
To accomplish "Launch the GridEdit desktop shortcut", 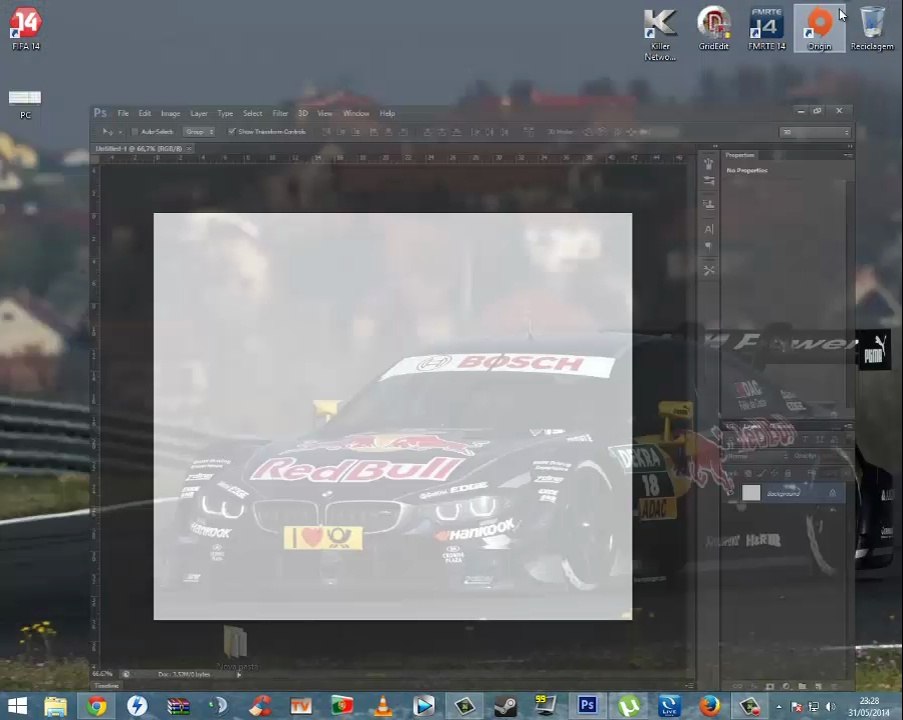I will (714, 29).
